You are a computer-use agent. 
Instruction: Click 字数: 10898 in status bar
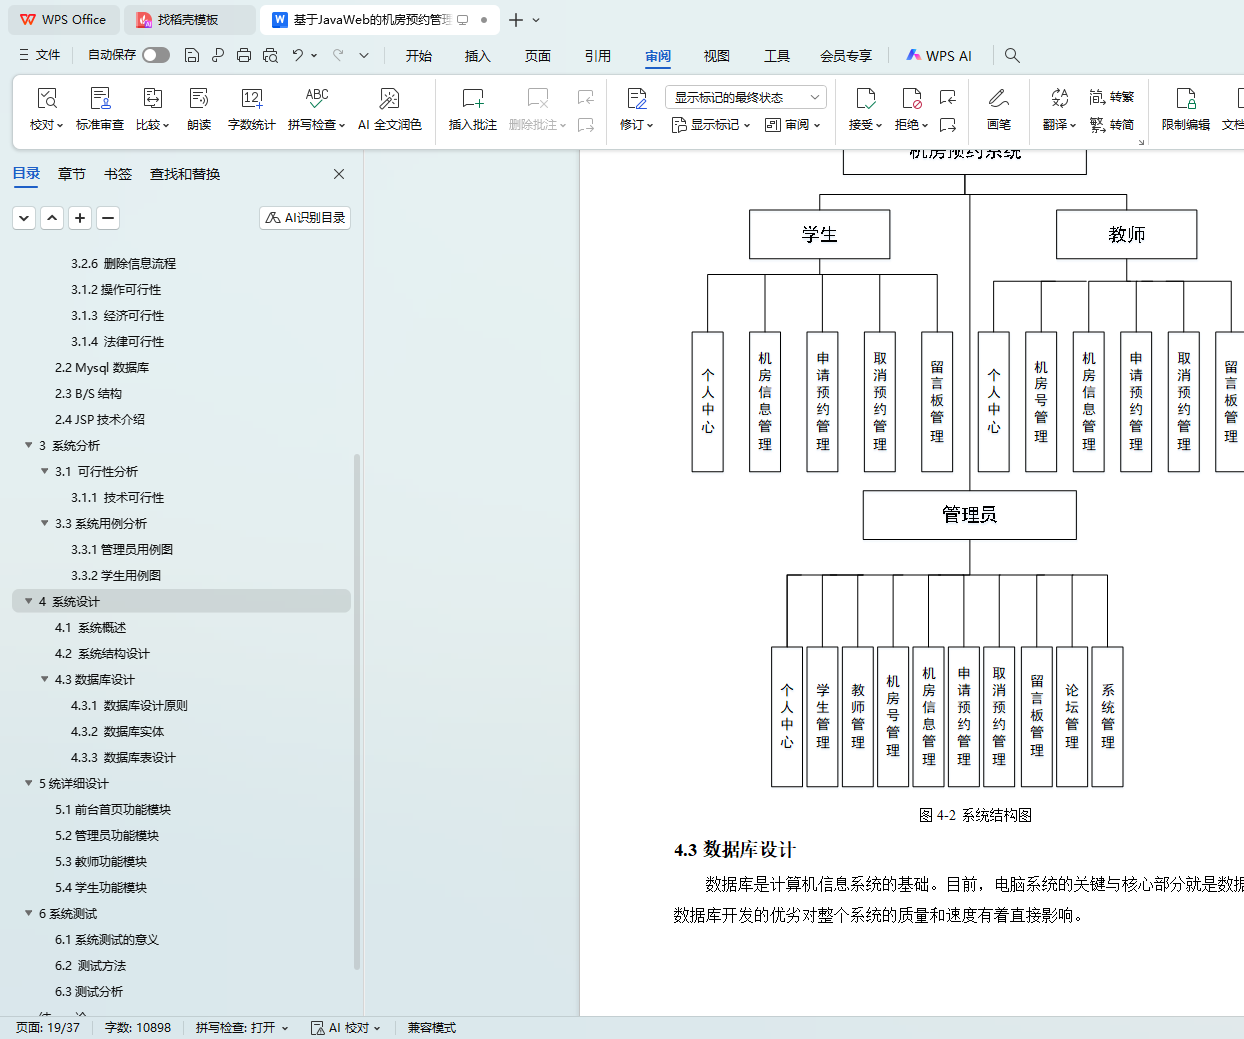point(138,1028)
